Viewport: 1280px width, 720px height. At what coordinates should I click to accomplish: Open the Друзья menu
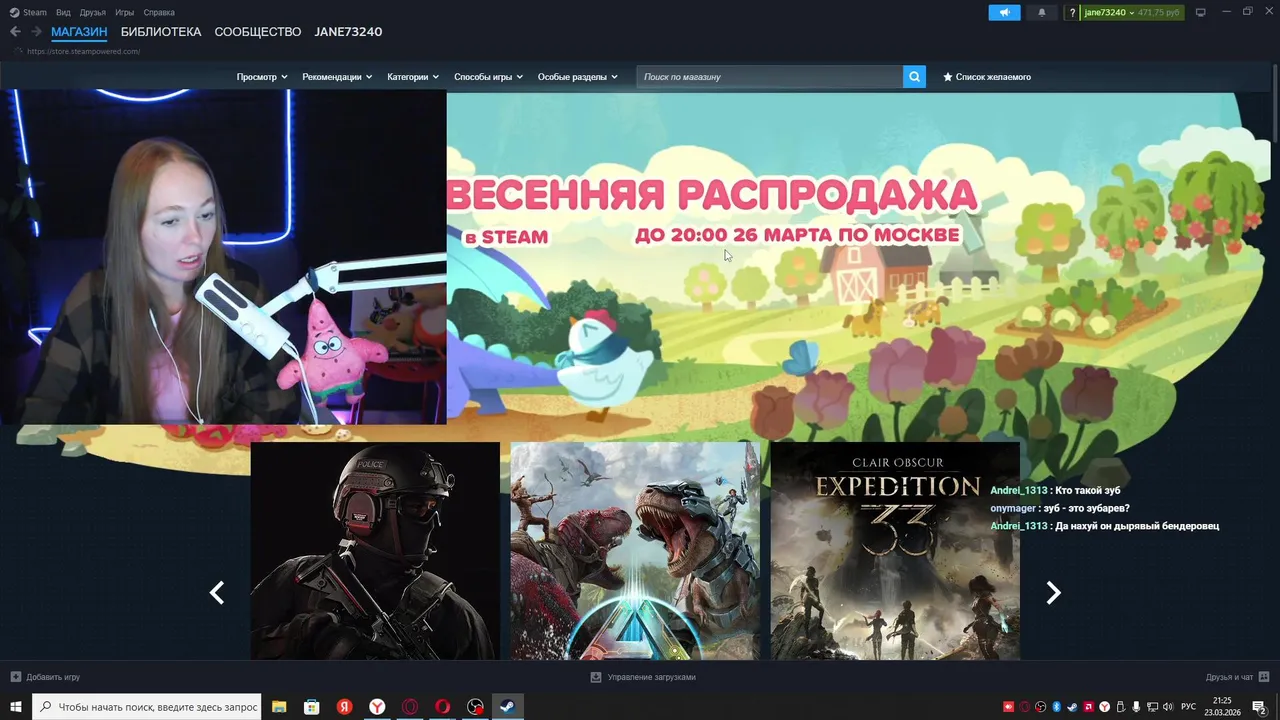[93, 13]
